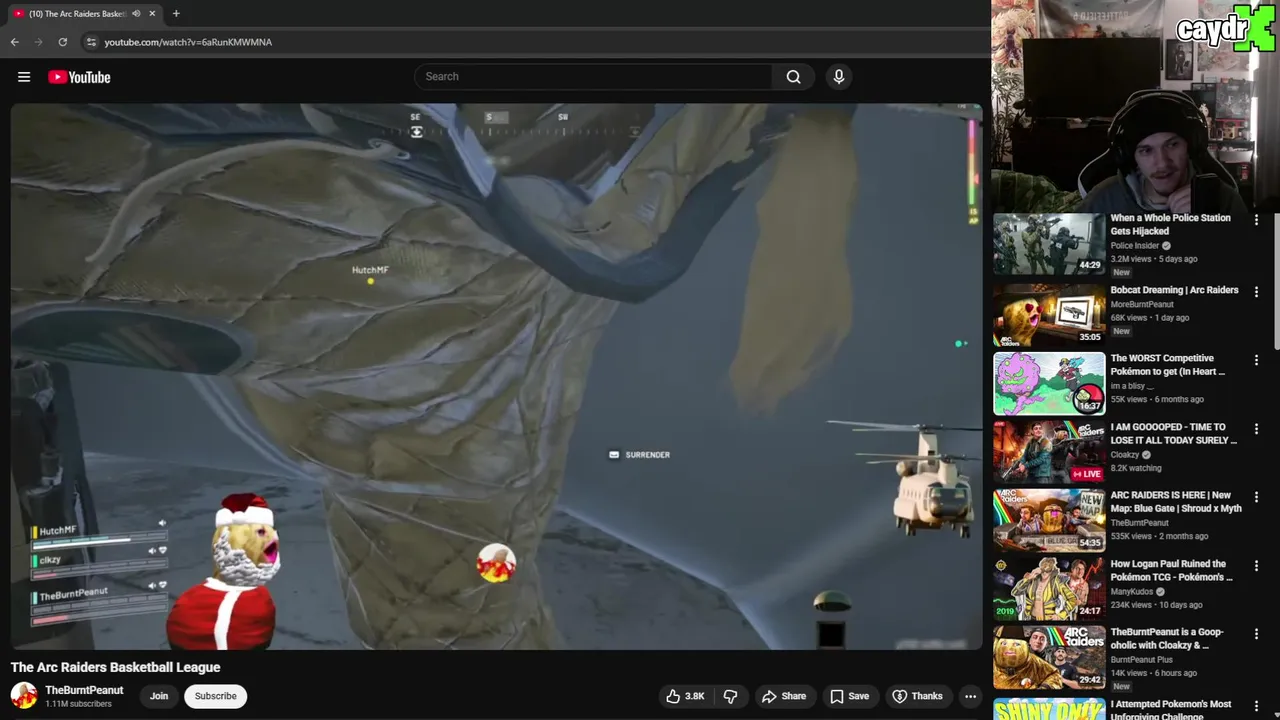Open options menu for Police Station video
The width and height of the screenshot is (1280, 720).
[x=1256, y=220]
